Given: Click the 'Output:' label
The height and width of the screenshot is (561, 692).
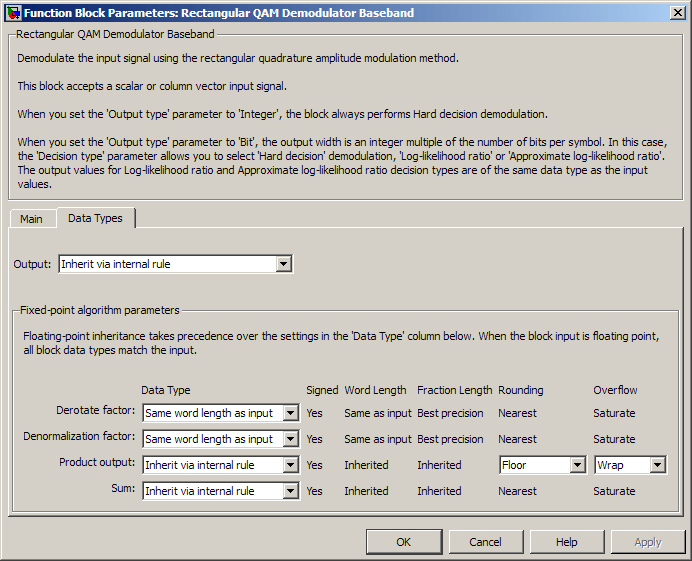Looking at the screenshot, I should (x=32, y=264).
